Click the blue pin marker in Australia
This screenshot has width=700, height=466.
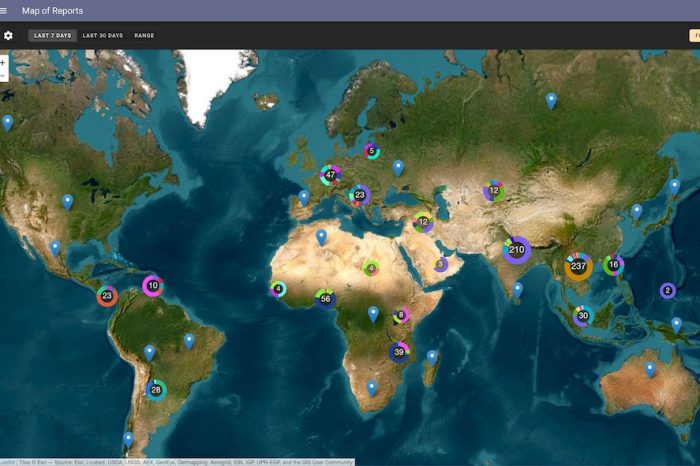click(x=650, y=369)
